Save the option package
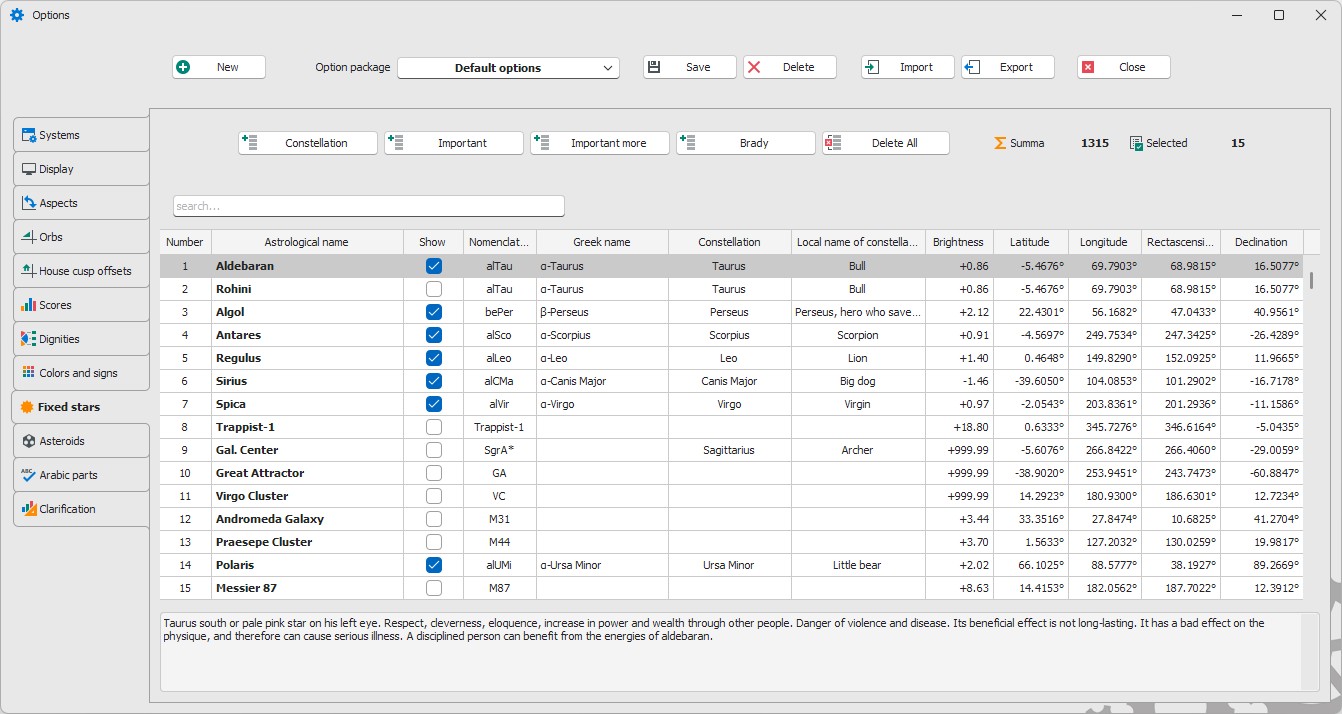This screenshot has width=1342, height=714. 690,67
